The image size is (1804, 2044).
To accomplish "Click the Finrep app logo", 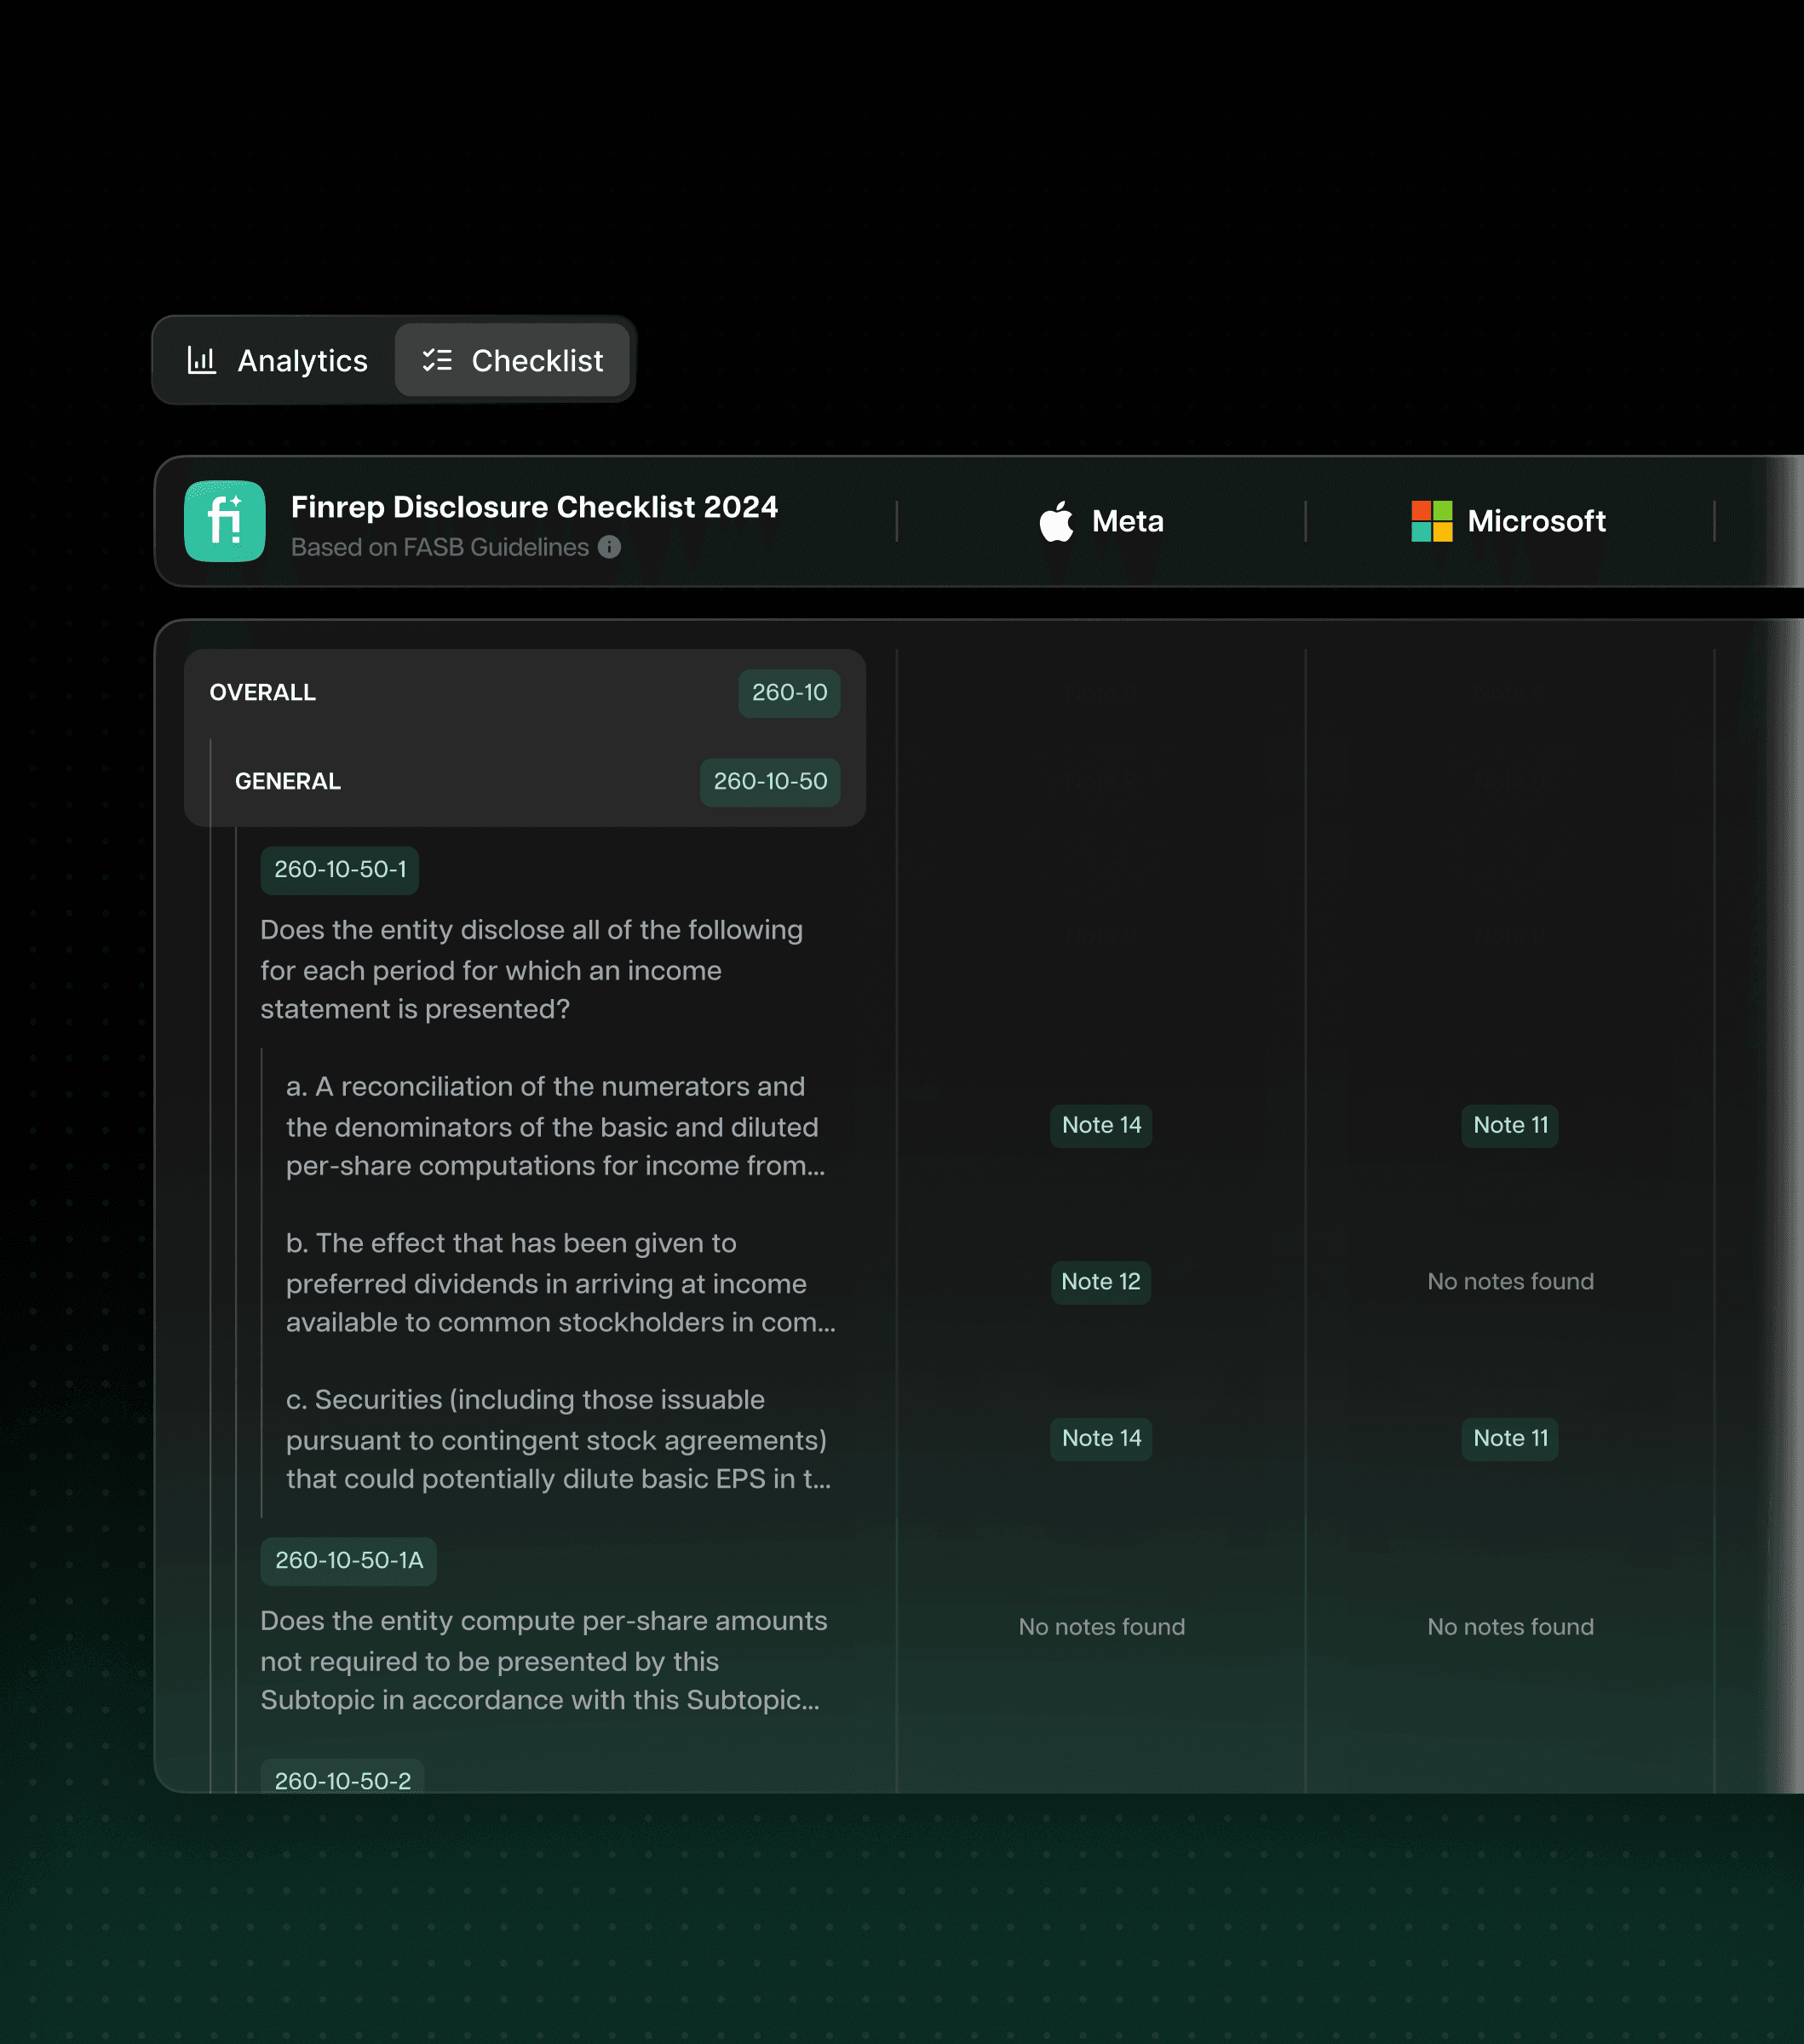I will coord(225,521).
